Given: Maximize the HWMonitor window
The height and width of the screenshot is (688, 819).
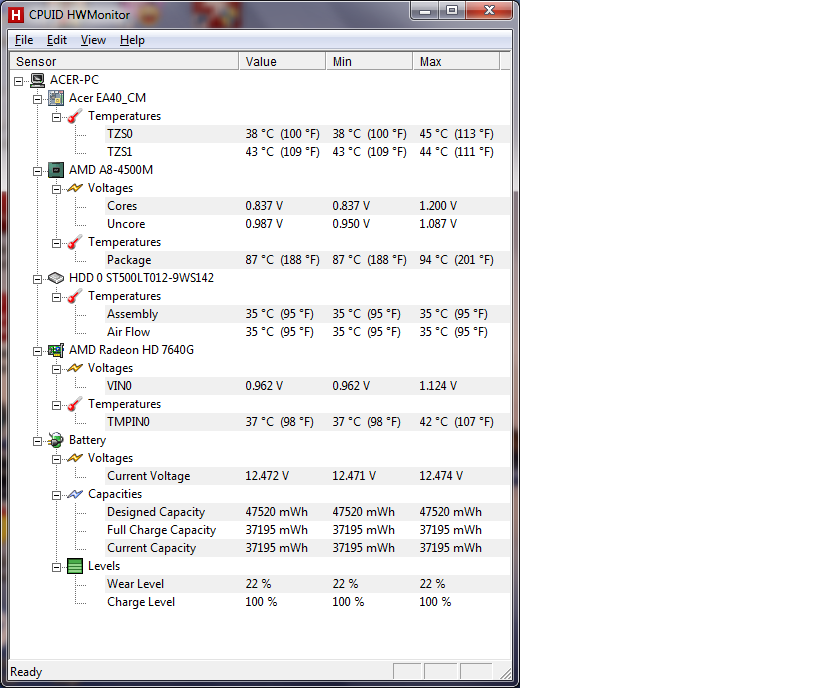Looking at the screenshot, I should click(452, 10).
